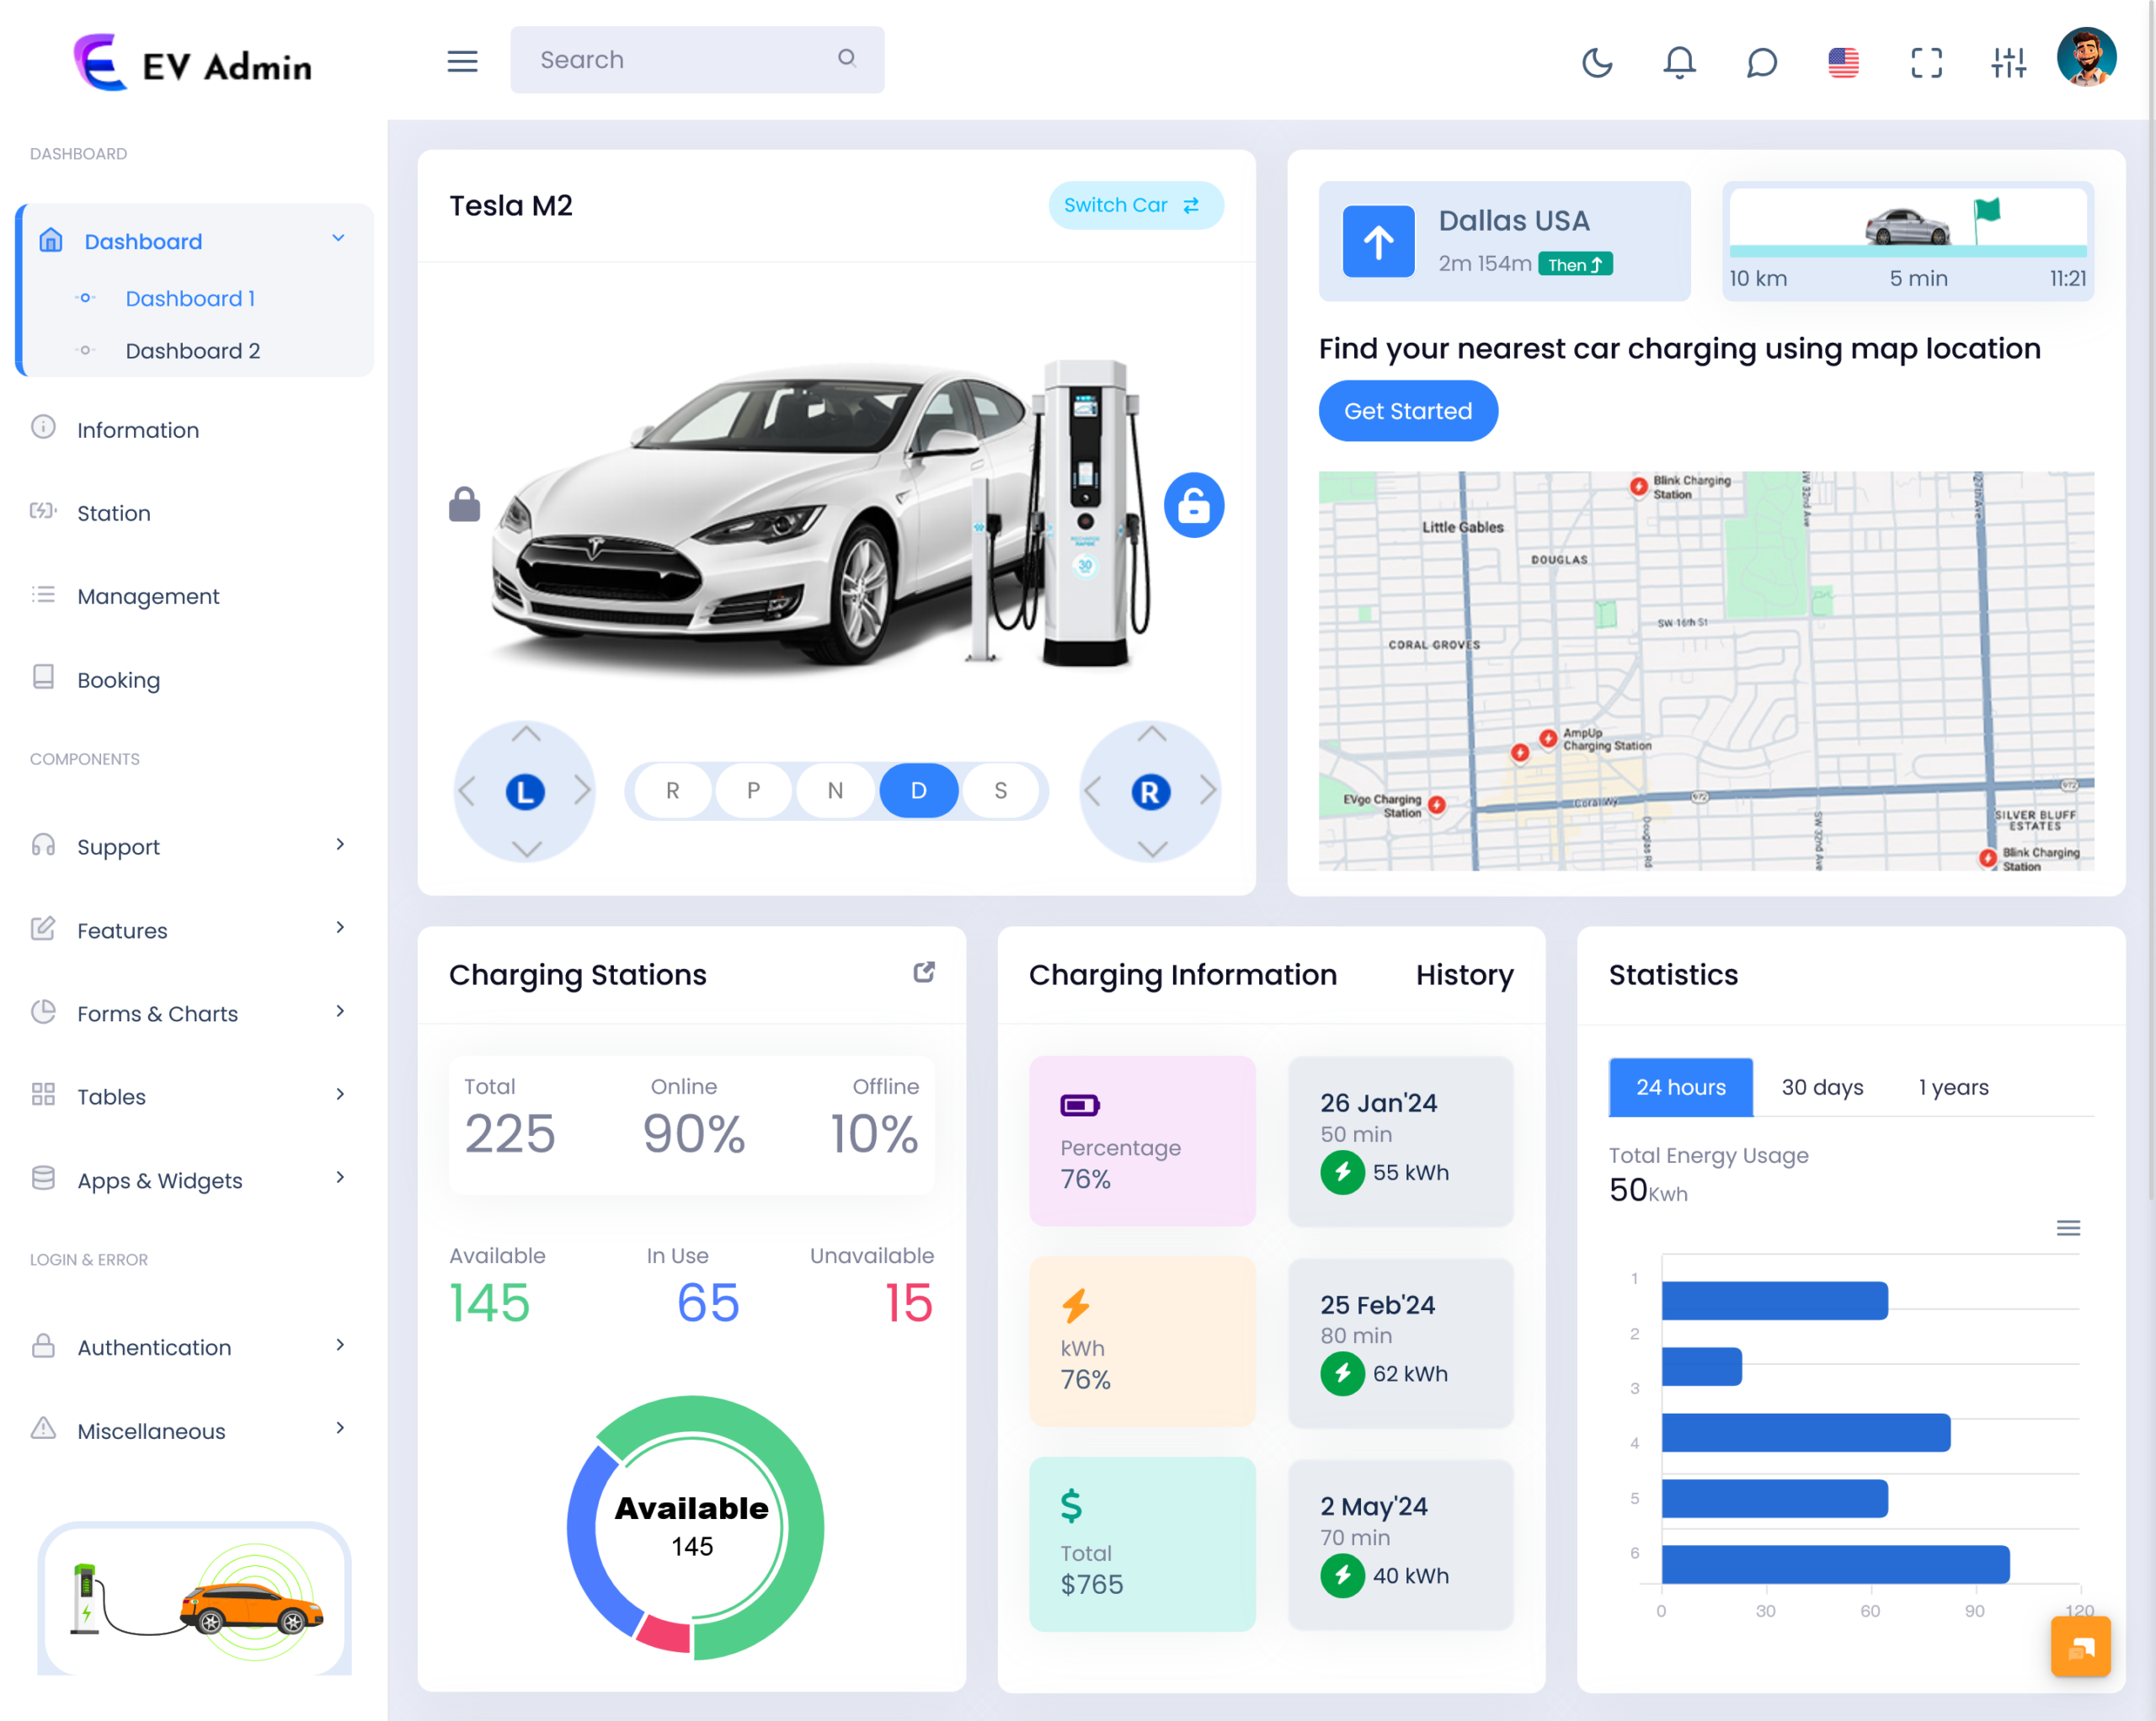This screenshot has height=1721, width=2156.
Task: Select the 1 years tab
Action: point(1953,1087)
